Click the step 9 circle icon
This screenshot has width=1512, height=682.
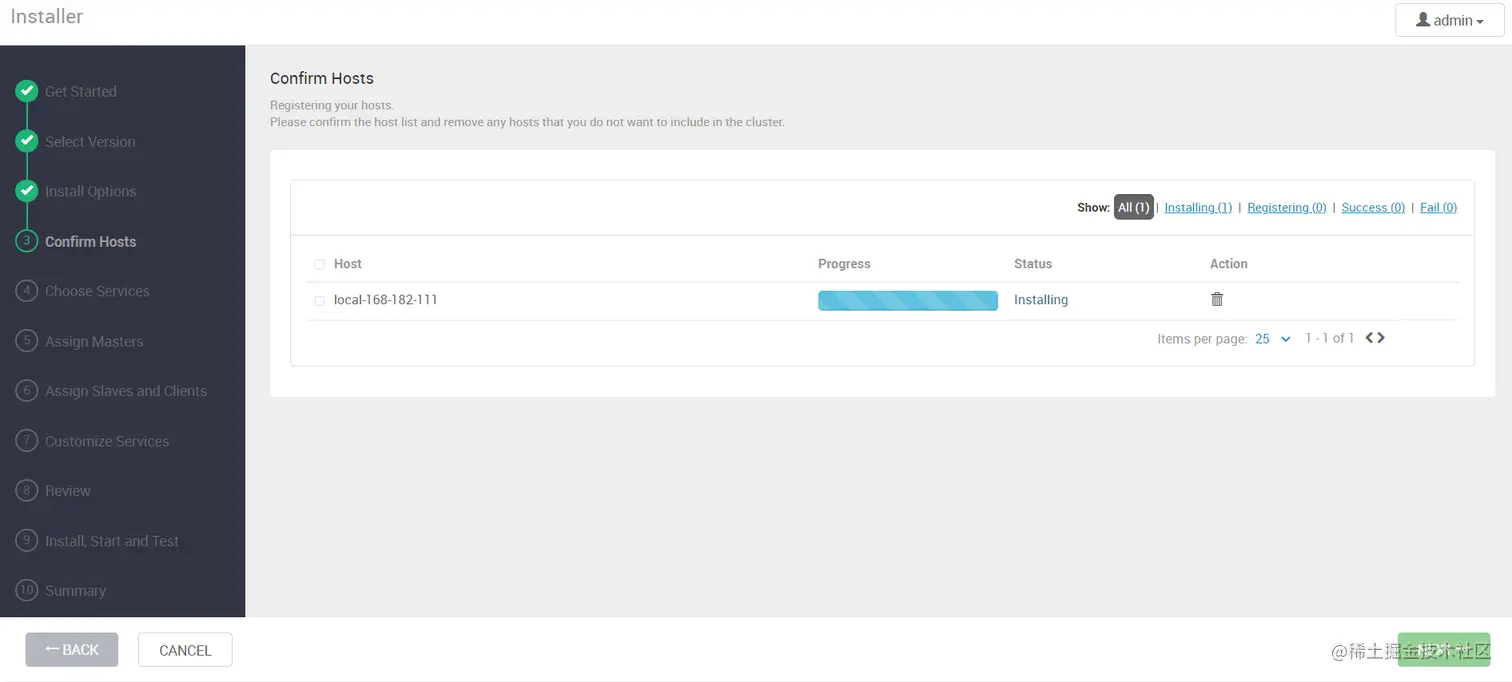click(27, 541)
